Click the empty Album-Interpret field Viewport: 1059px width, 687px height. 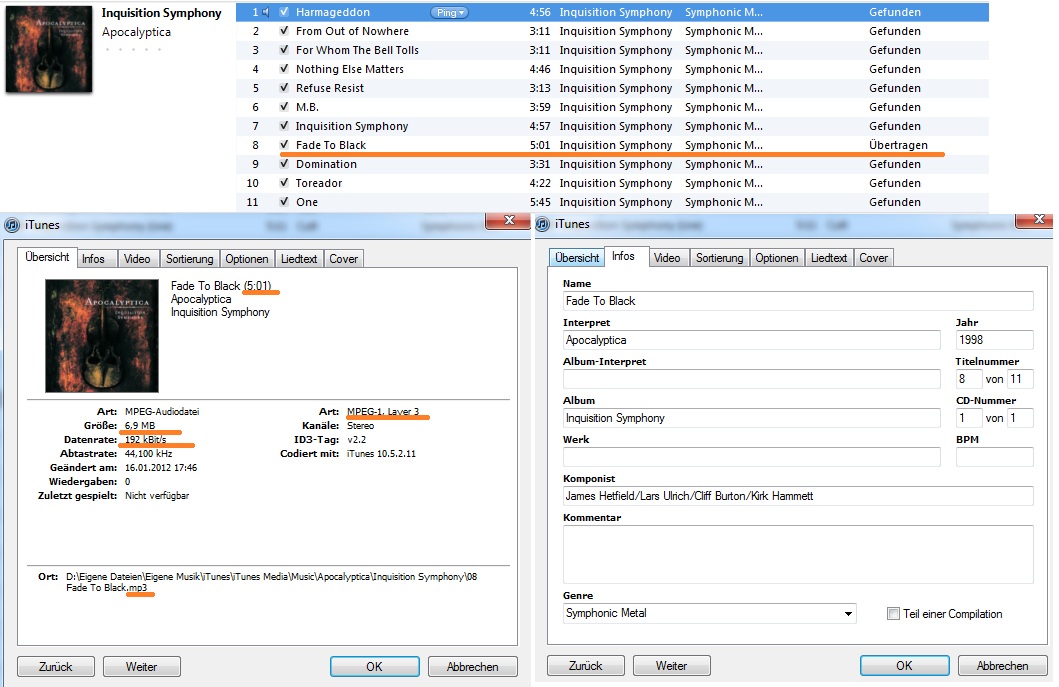pos(752,379)
